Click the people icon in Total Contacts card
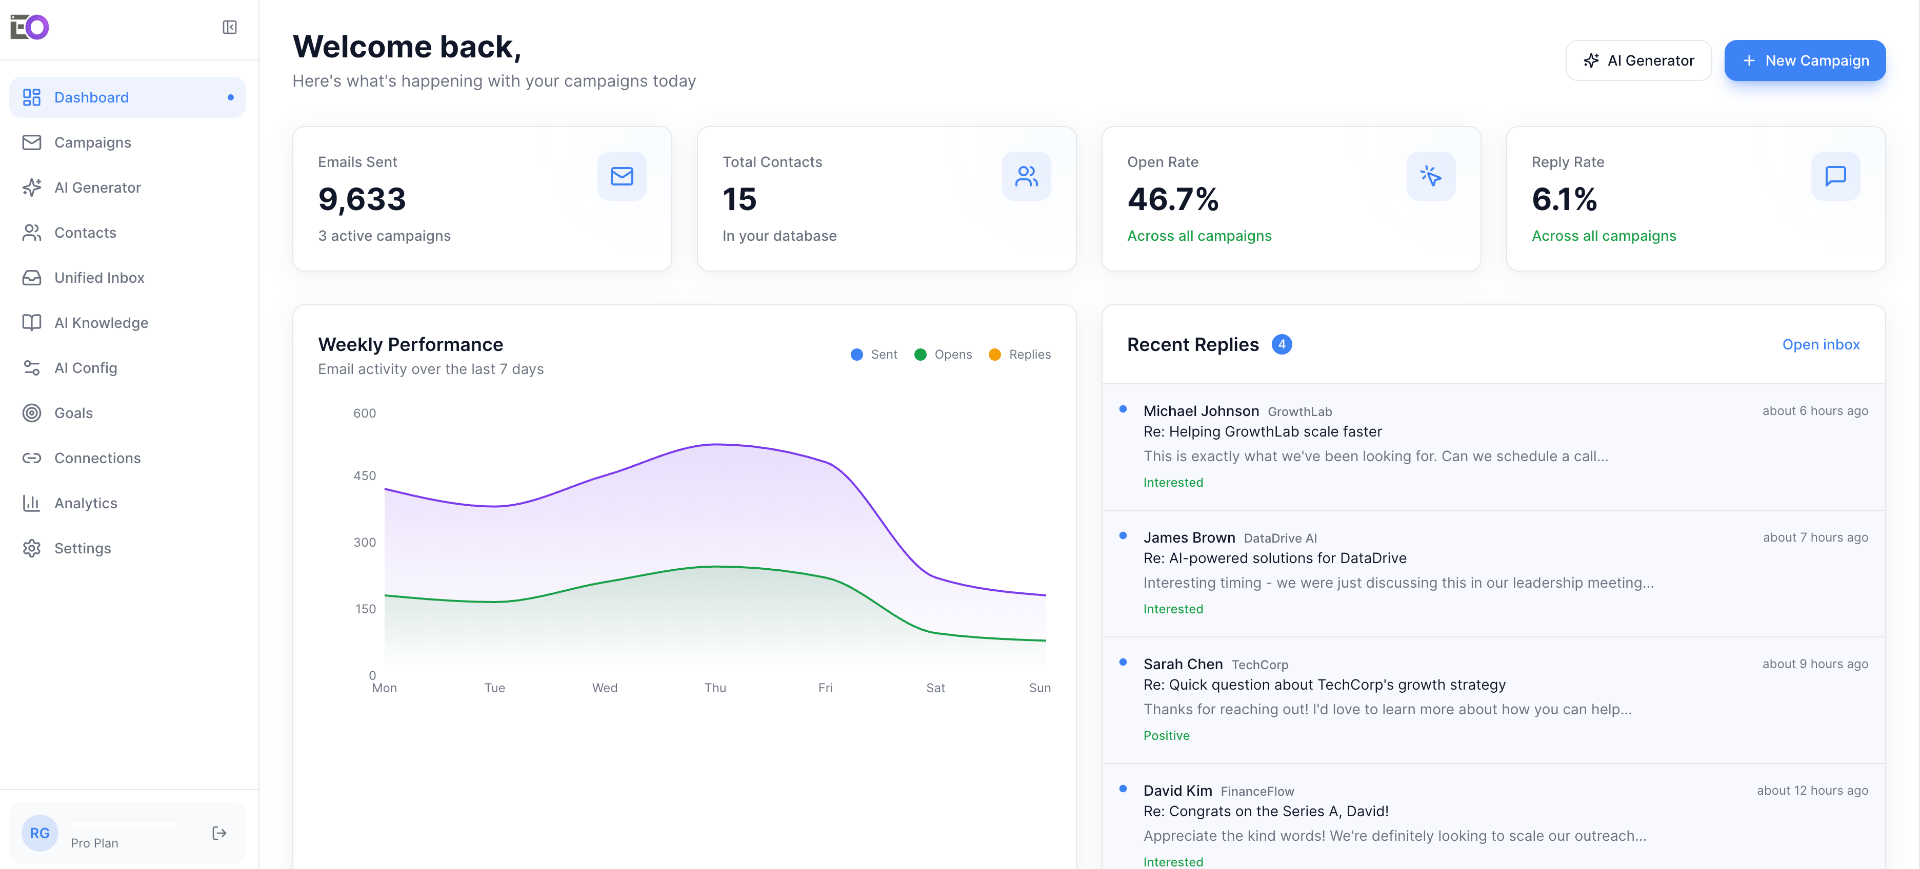Viewport: 1920px width, 869px height. [1026, 176]
